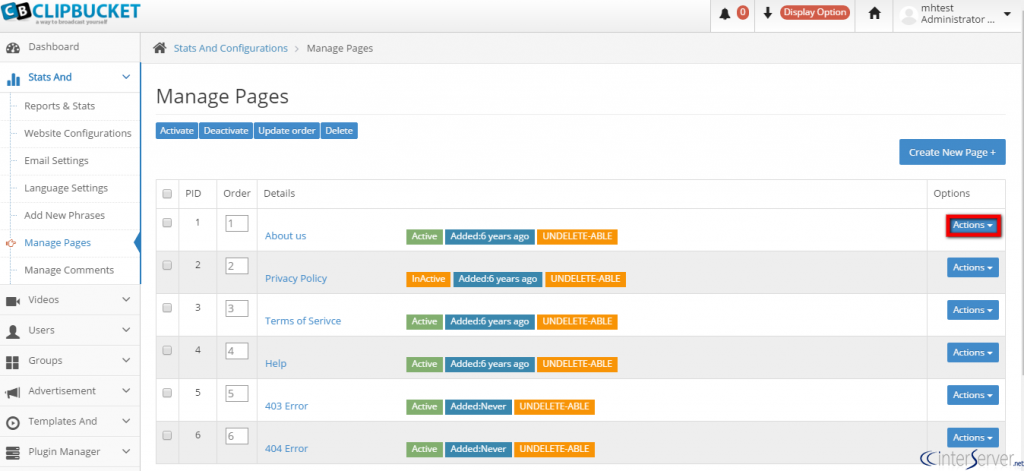The height and width of the screenshot is (471, 1024).
Task: Click the Advertisement megaphone icon
Action: [x=12, y=392]
